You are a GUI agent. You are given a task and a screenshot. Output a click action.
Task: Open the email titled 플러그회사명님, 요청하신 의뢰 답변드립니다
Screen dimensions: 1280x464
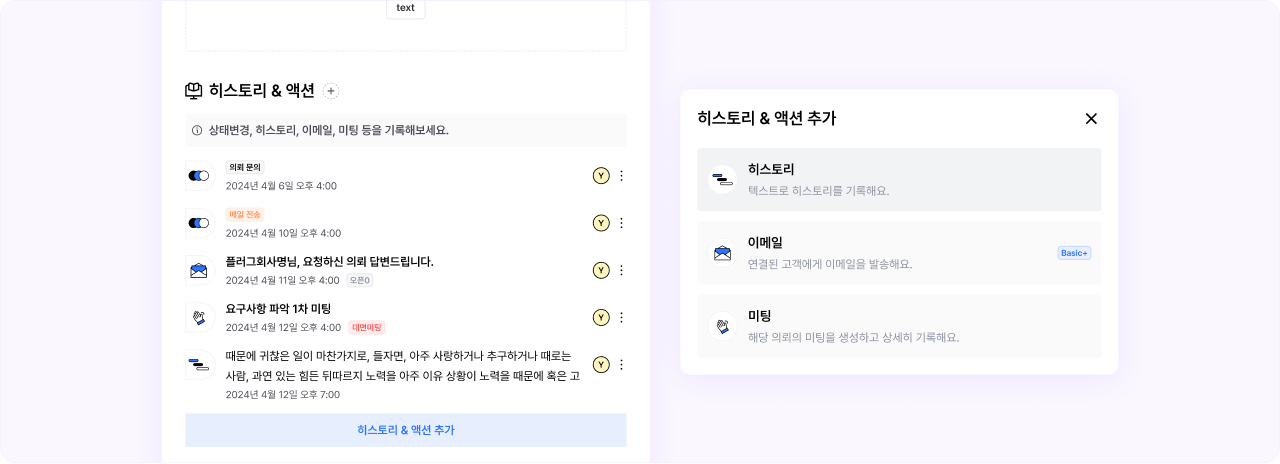tap(329, 262)
